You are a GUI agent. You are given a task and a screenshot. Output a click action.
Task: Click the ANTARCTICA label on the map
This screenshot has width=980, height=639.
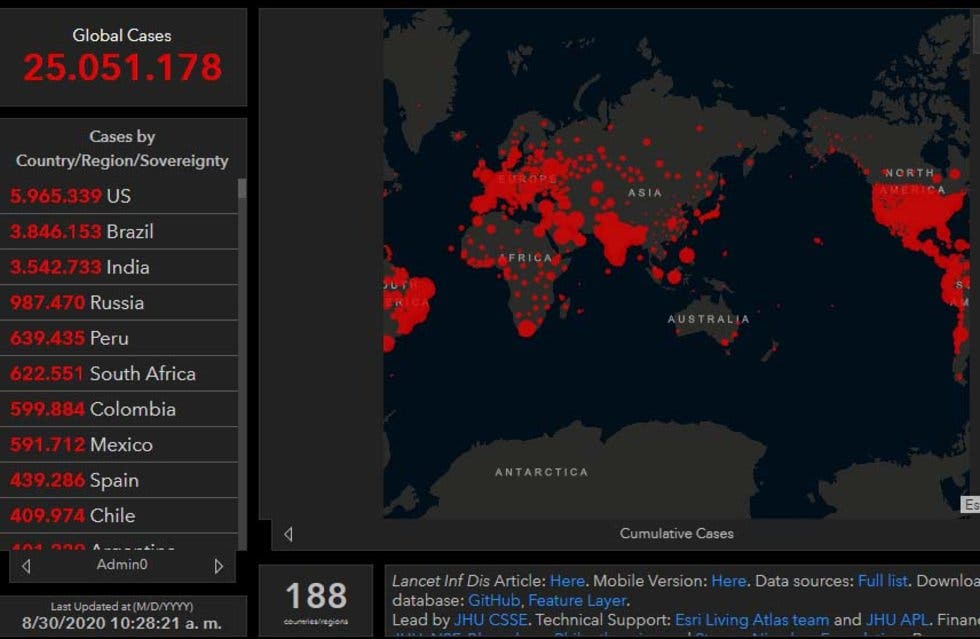point(542,472)
